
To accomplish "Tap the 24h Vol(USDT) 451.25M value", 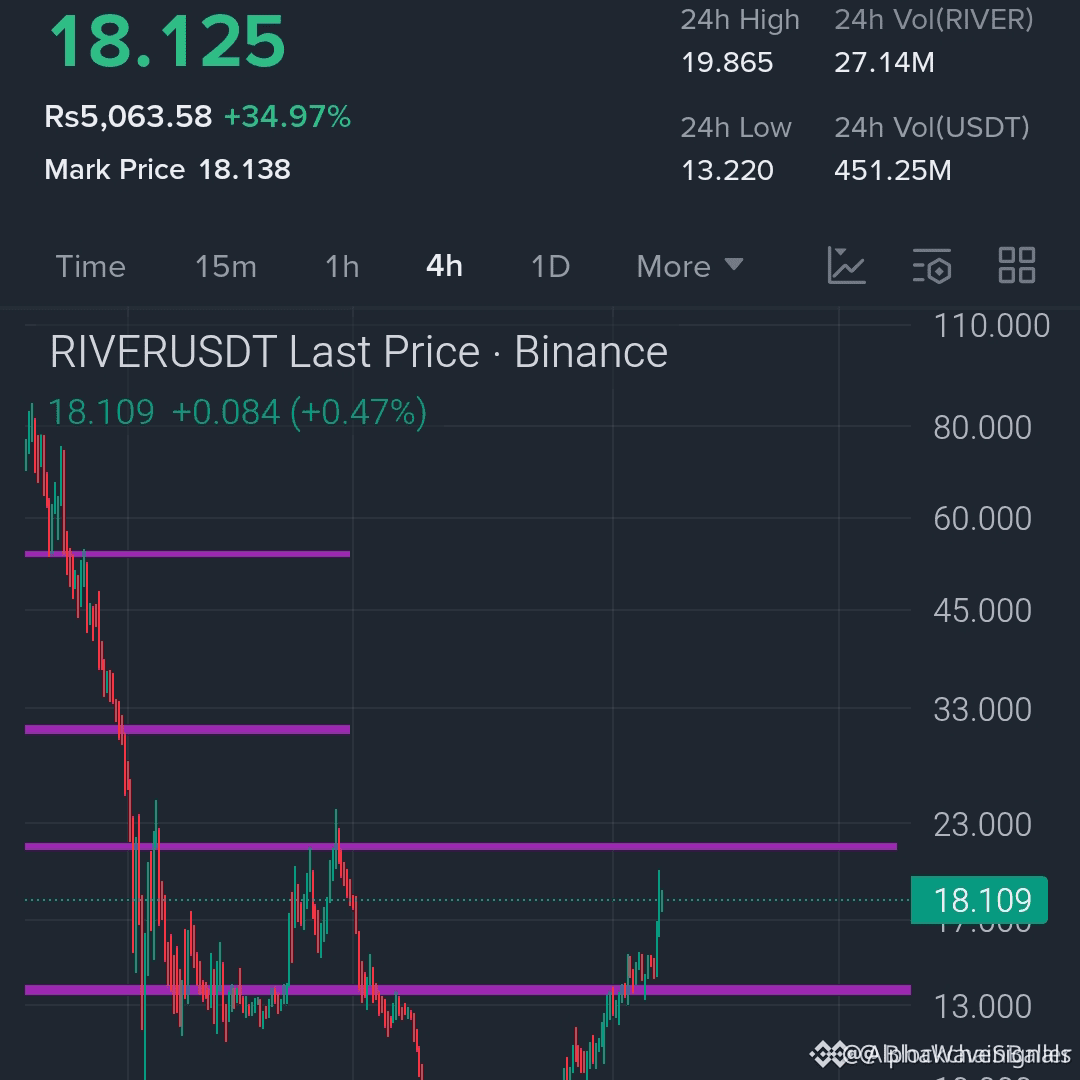I will point(893,170).
